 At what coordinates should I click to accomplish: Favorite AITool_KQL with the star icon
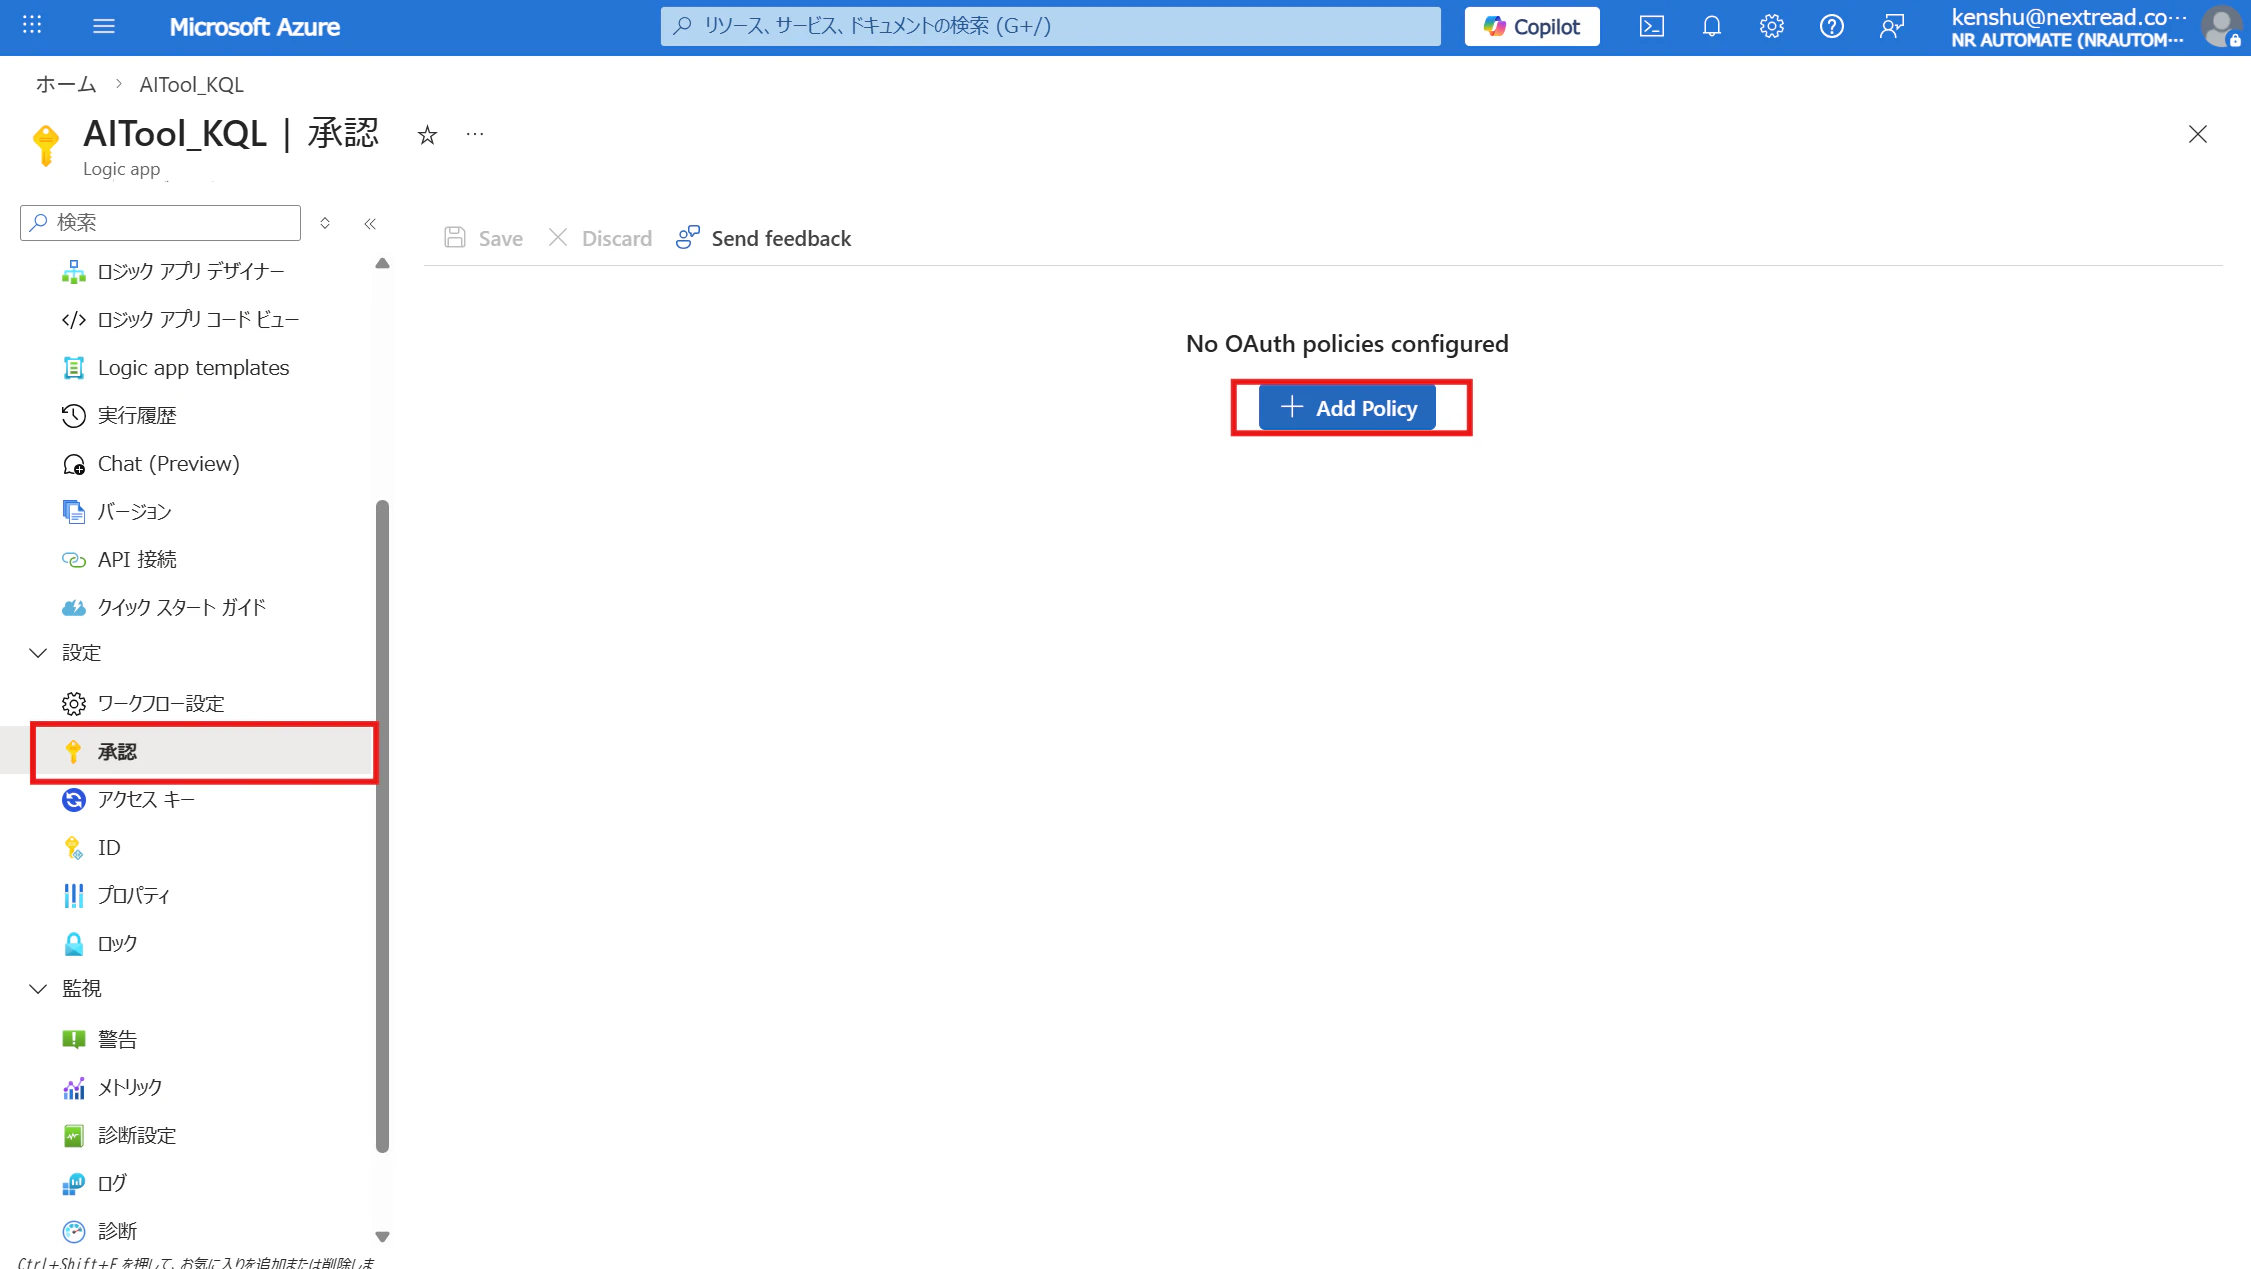point(427,135)
